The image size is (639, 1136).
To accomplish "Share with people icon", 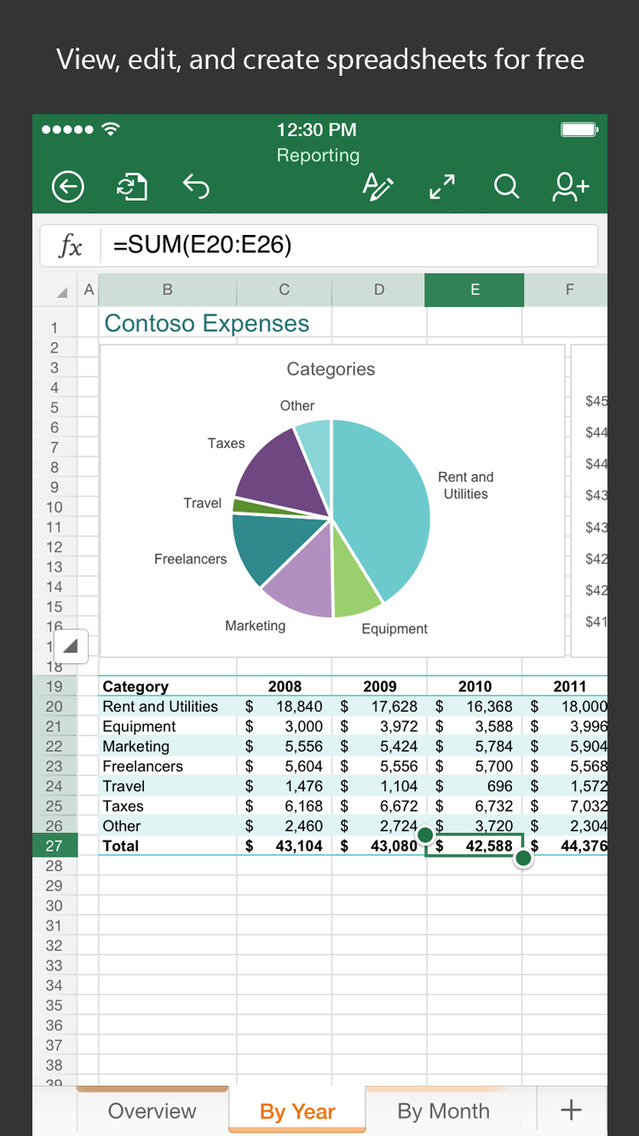I will point(570,187).
